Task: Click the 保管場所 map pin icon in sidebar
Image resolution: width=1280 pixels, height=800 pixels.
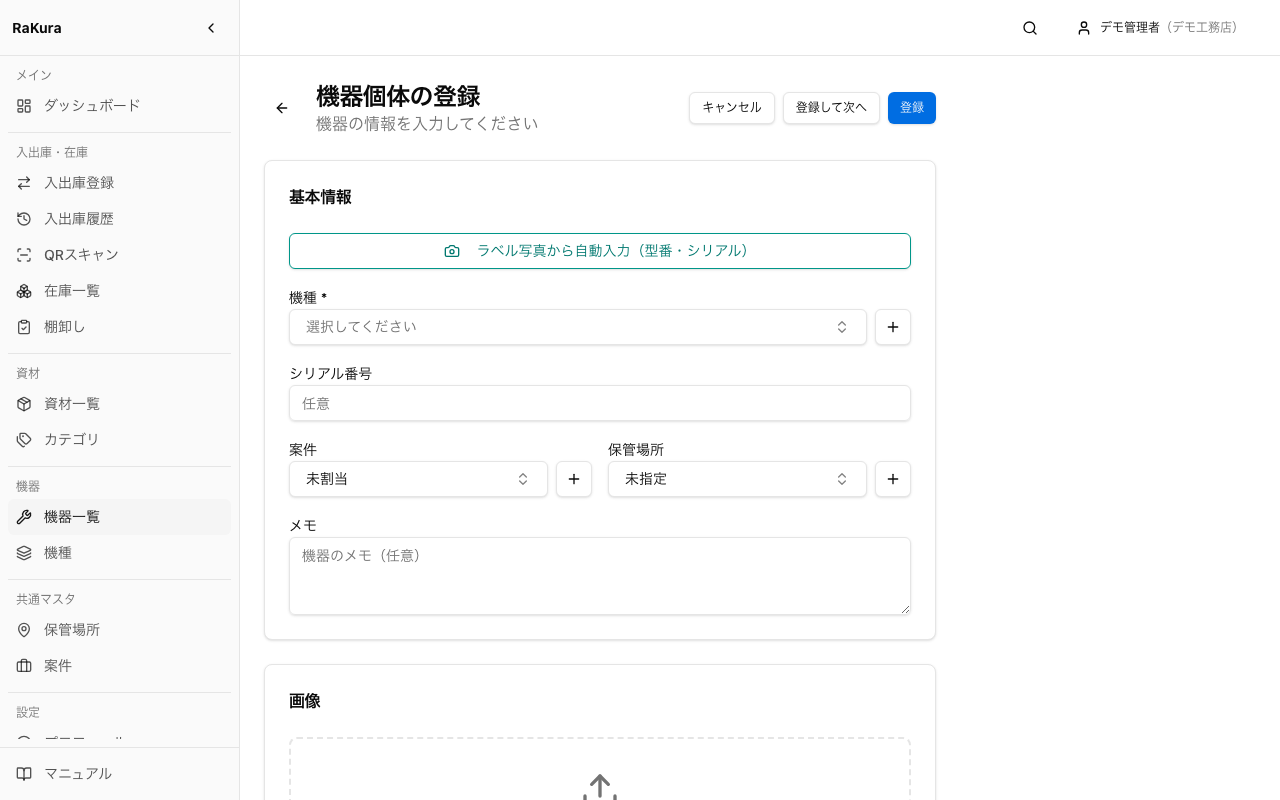Action: pyautogui.click(x=24, y=630)
